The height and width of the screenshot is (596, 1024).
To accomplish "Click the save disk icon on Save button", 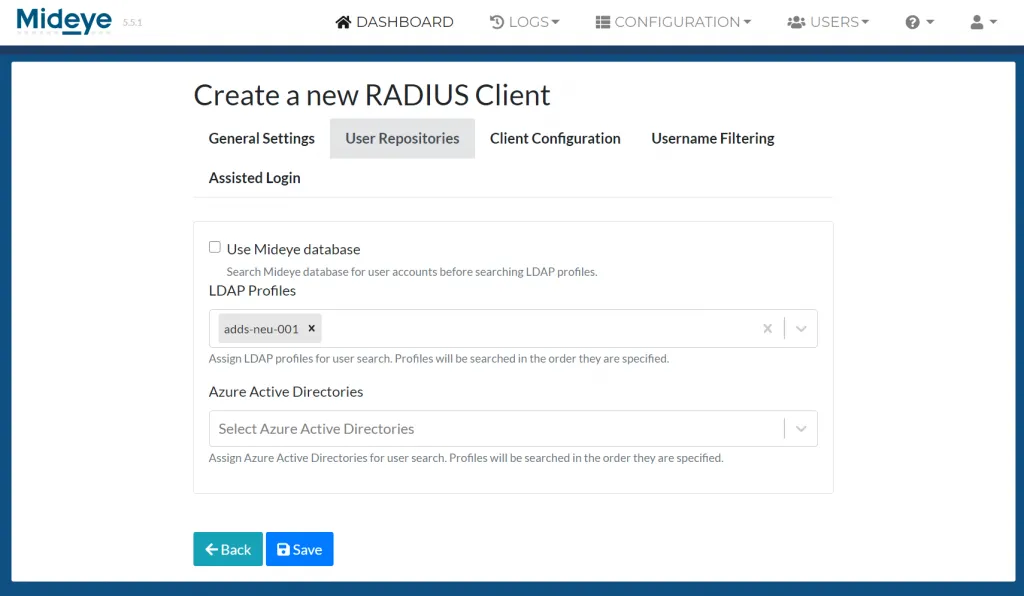I will pos(283,549).
